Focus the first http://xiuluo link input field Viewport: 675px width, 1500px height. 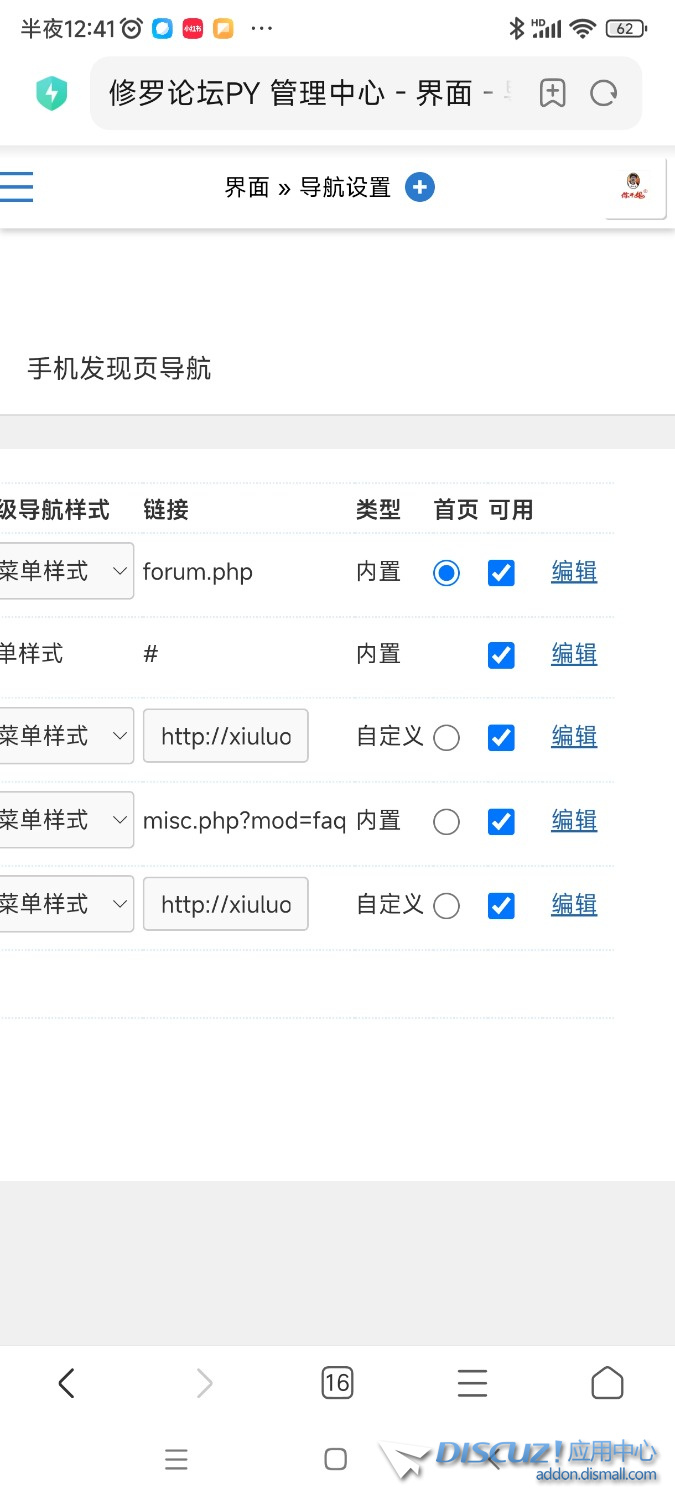coord(226,737)
